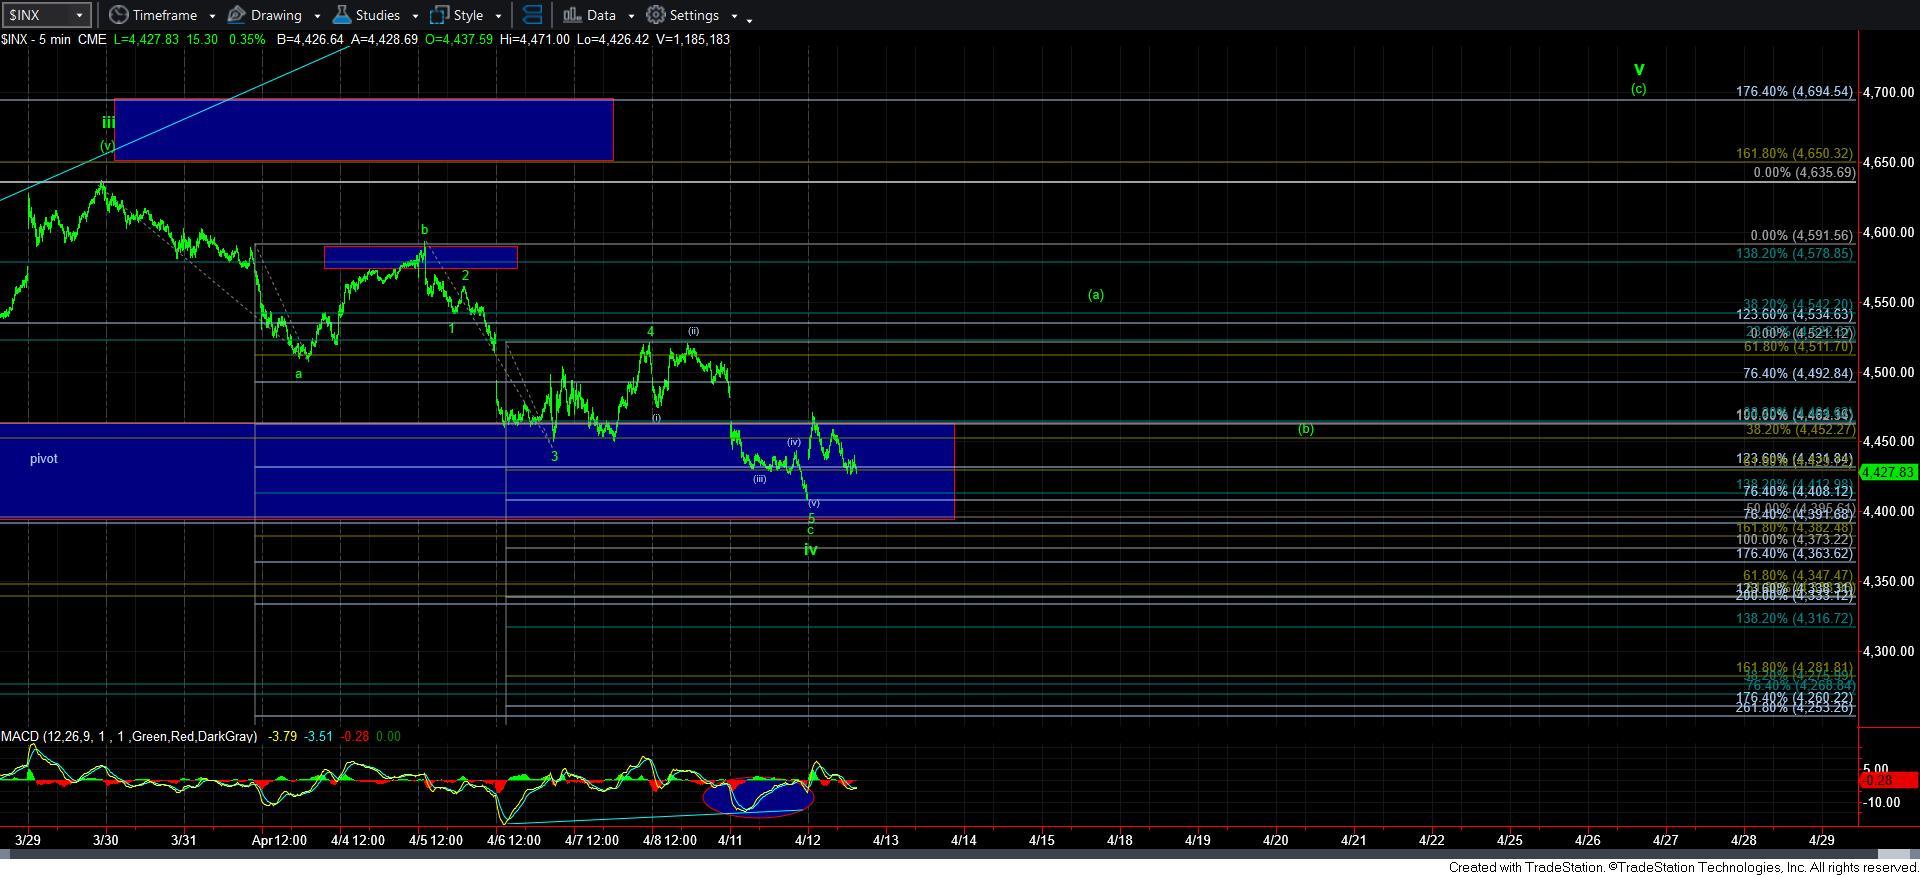Click the 4,300 price axis label
The image size is (1920, 875).
coord(1888,651)
